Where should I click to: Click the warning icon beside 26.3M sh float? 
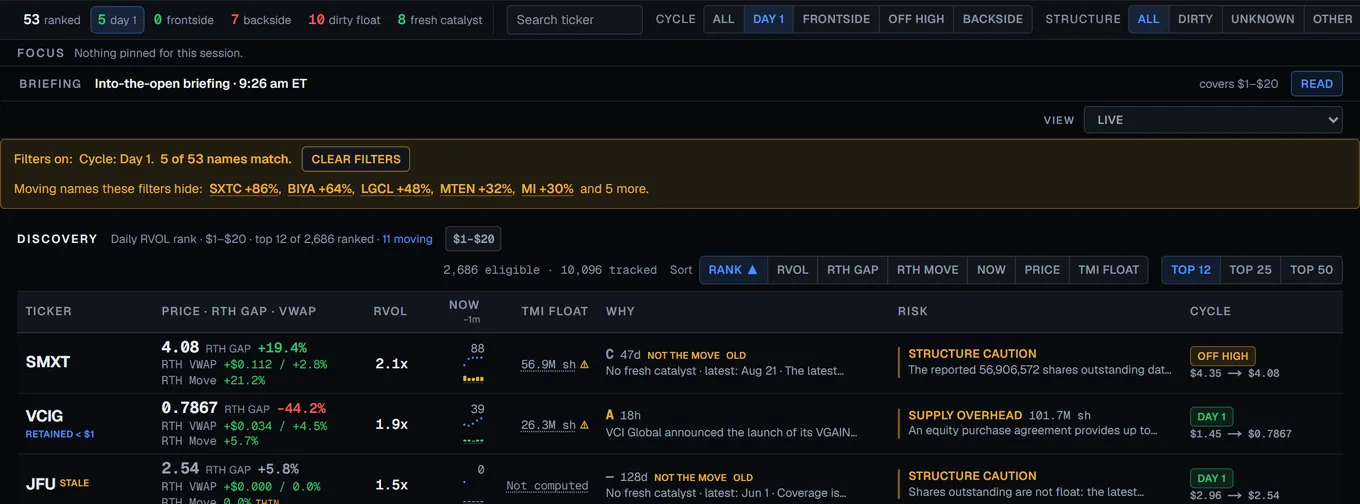(x=585, y=426)
